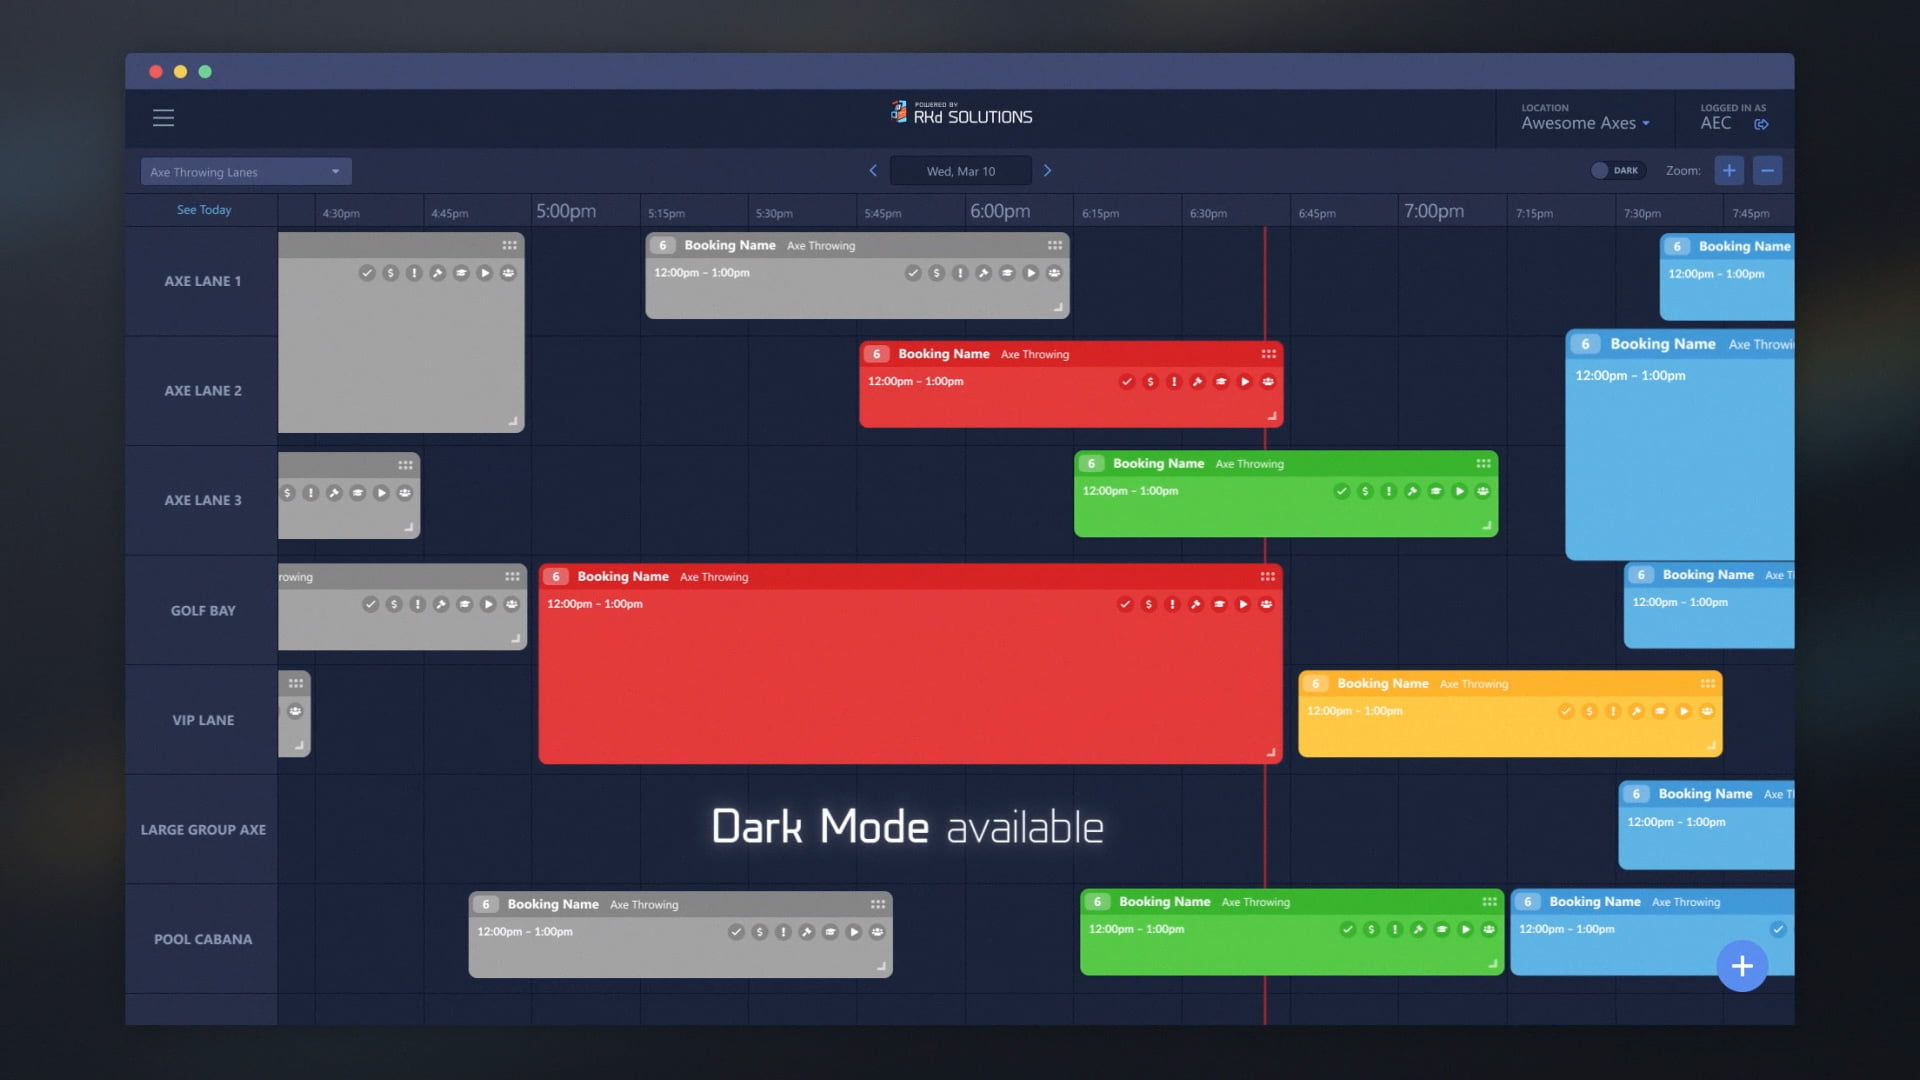Viewport: 1920px width, 1080px height.
Task: Click the logout icon next to AEC
Action: [x=1761, y=124]
